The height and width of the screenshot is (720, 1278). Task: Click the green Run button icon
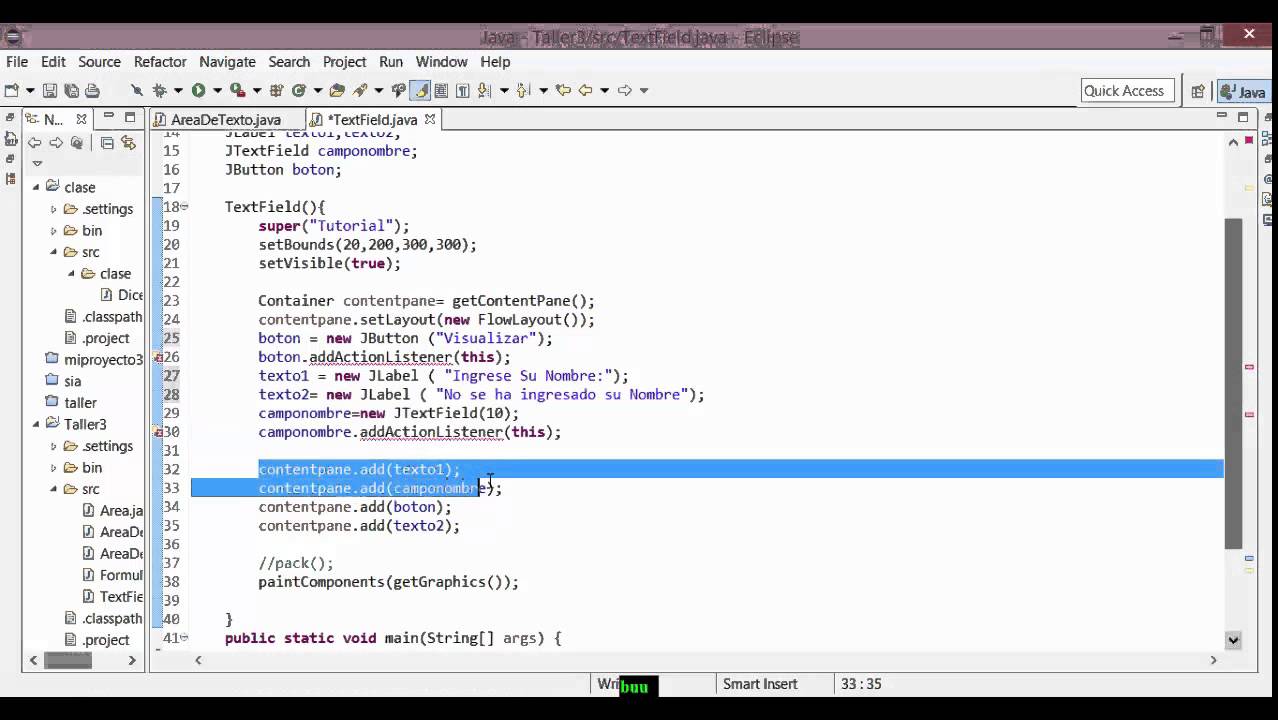[x=198, y=90]
